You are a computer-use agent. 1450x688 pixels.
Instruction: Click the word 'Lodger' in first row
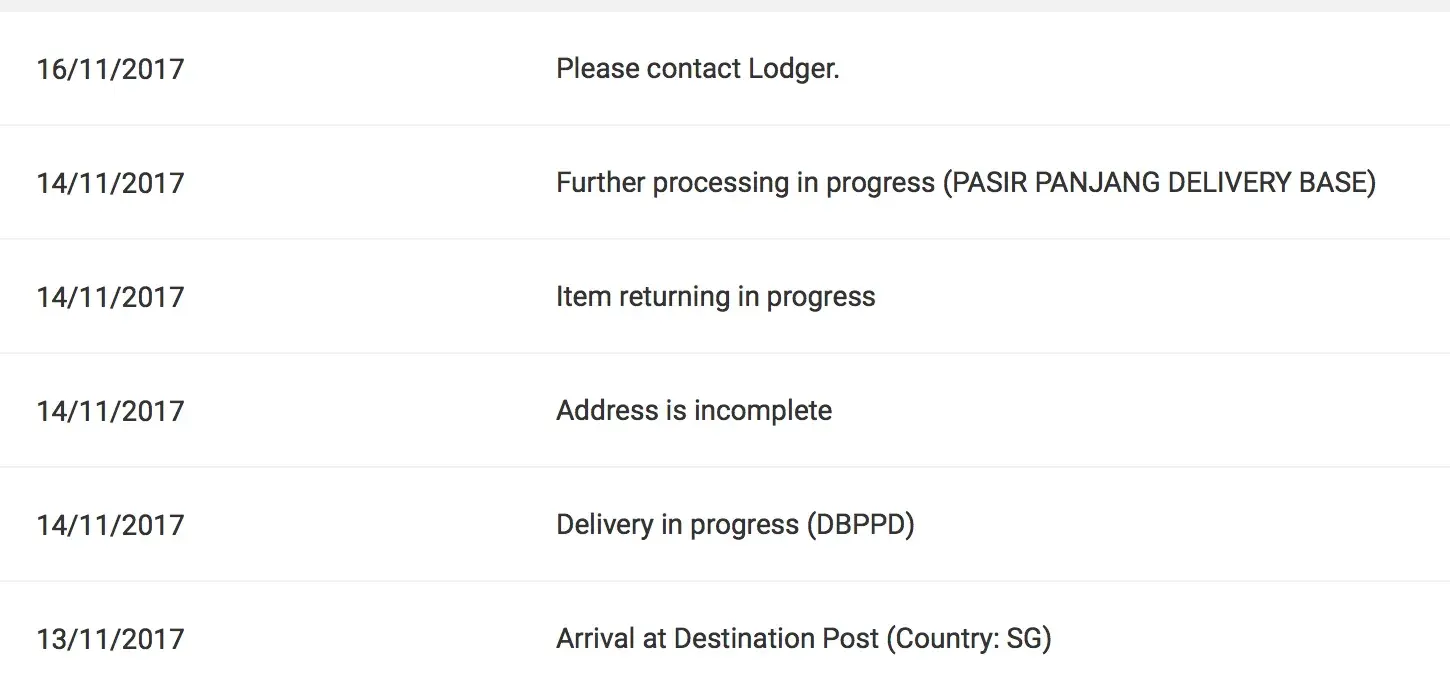(x=793, y=69)
